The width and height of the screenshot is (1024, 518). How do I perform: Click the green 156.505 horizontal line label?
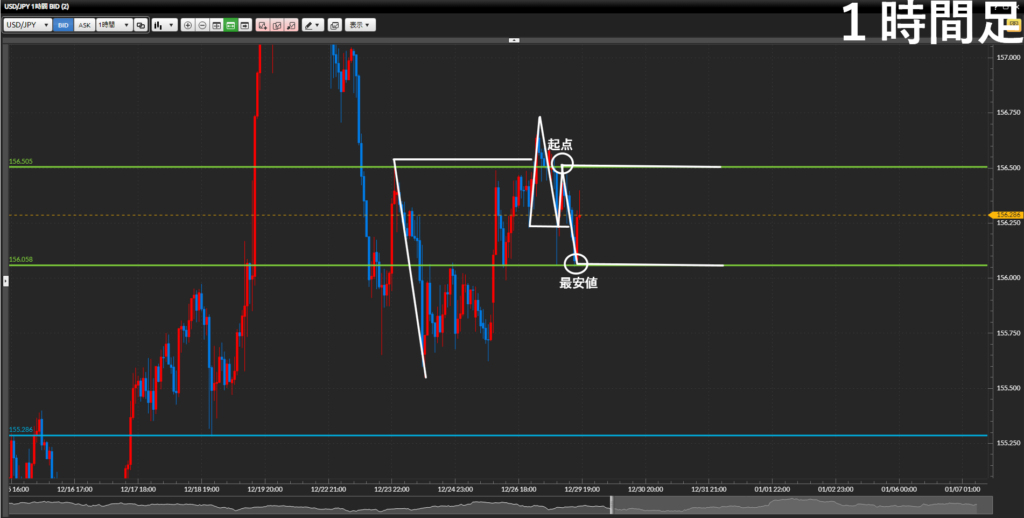tap(21, 161)
